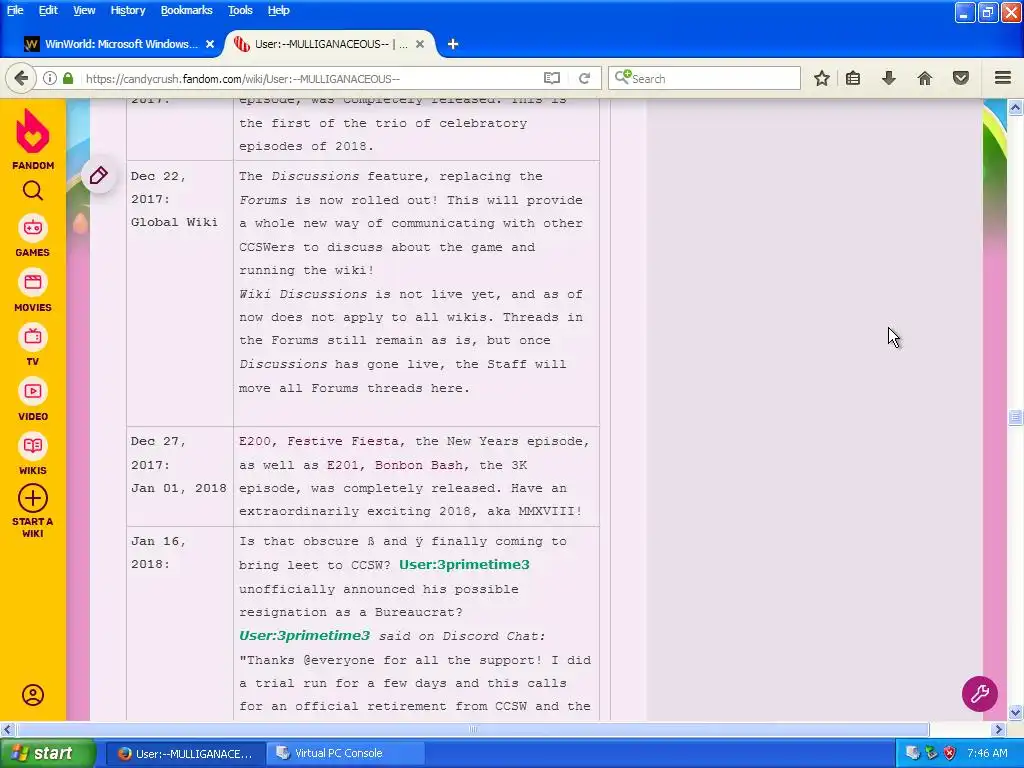
Task: Minimize the Firefox window
Action: (965, 12)
